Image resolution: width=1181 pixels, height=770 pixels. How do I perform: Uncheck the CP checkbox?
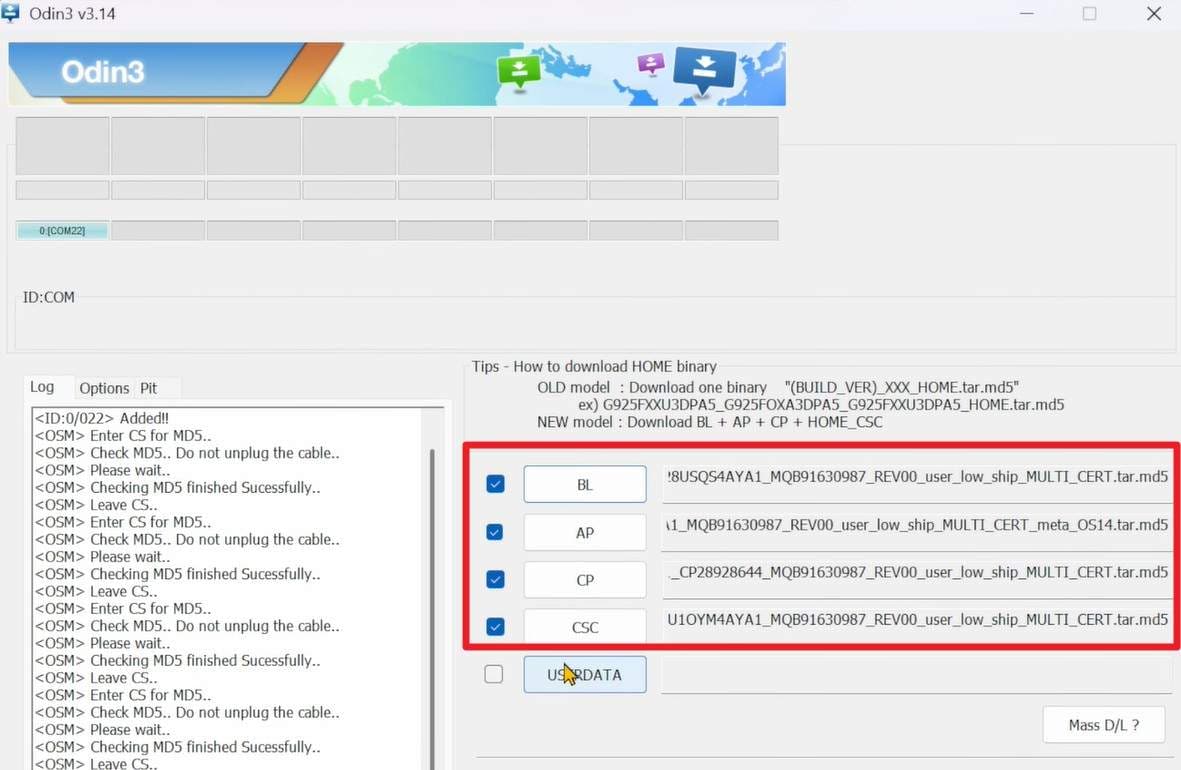[x=495, y=579]
